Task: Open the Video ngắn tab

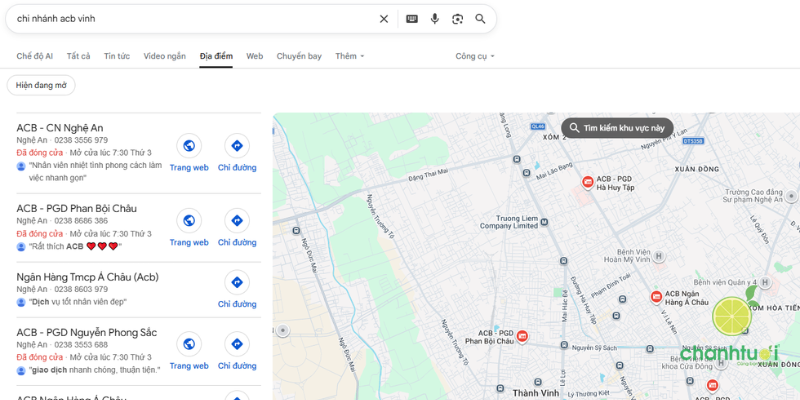Action: [164, 56]
